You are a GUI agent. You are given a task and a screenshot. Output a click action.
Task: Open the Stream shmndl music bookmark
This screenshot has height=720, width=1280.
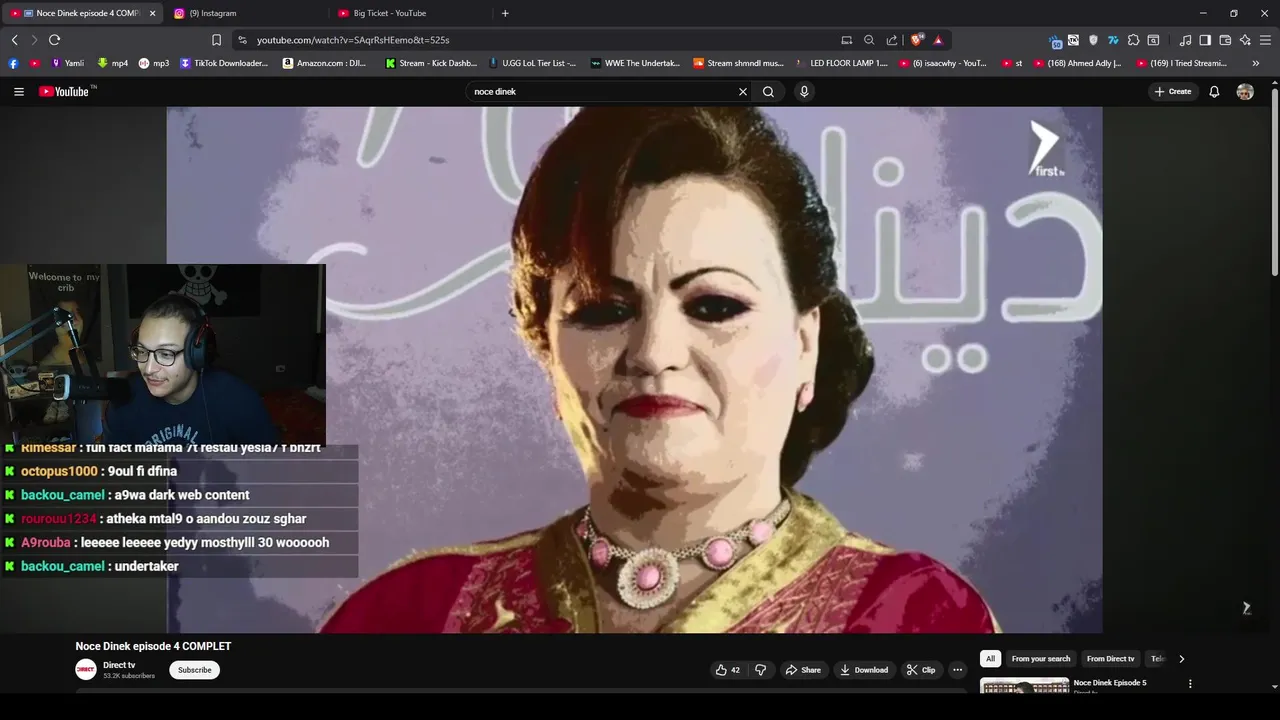point(738,63)
